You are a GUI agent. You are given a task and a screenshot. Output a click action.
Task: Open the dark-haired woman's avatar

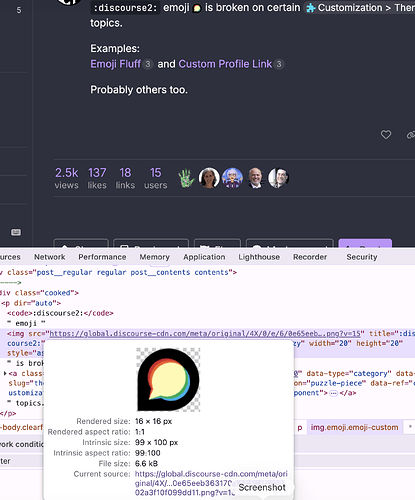(x=209, y=178)
